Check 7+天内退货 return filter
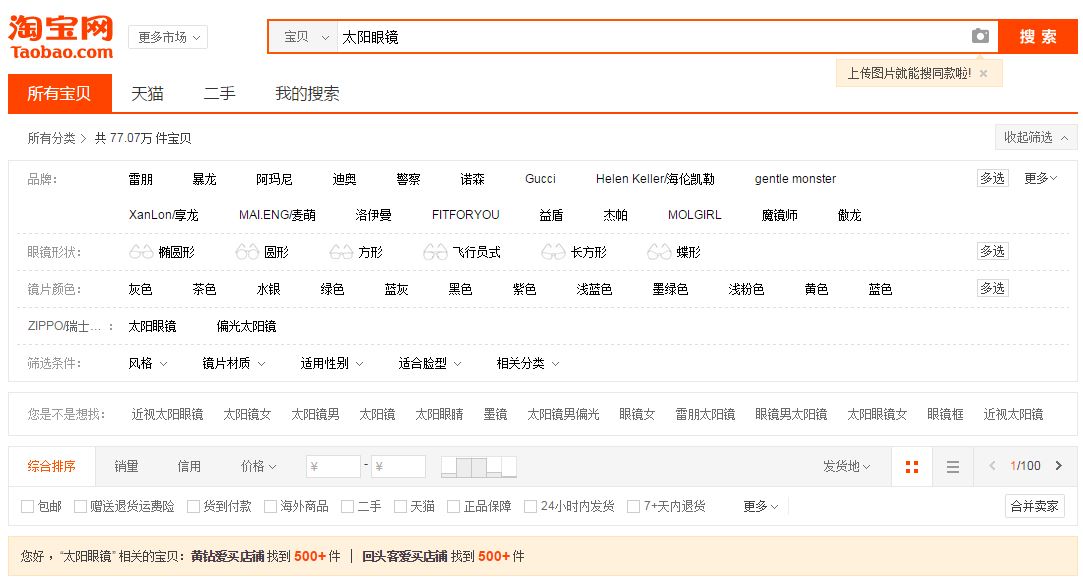The height and width of the screenshot is (582, 1083). [633, 507]
